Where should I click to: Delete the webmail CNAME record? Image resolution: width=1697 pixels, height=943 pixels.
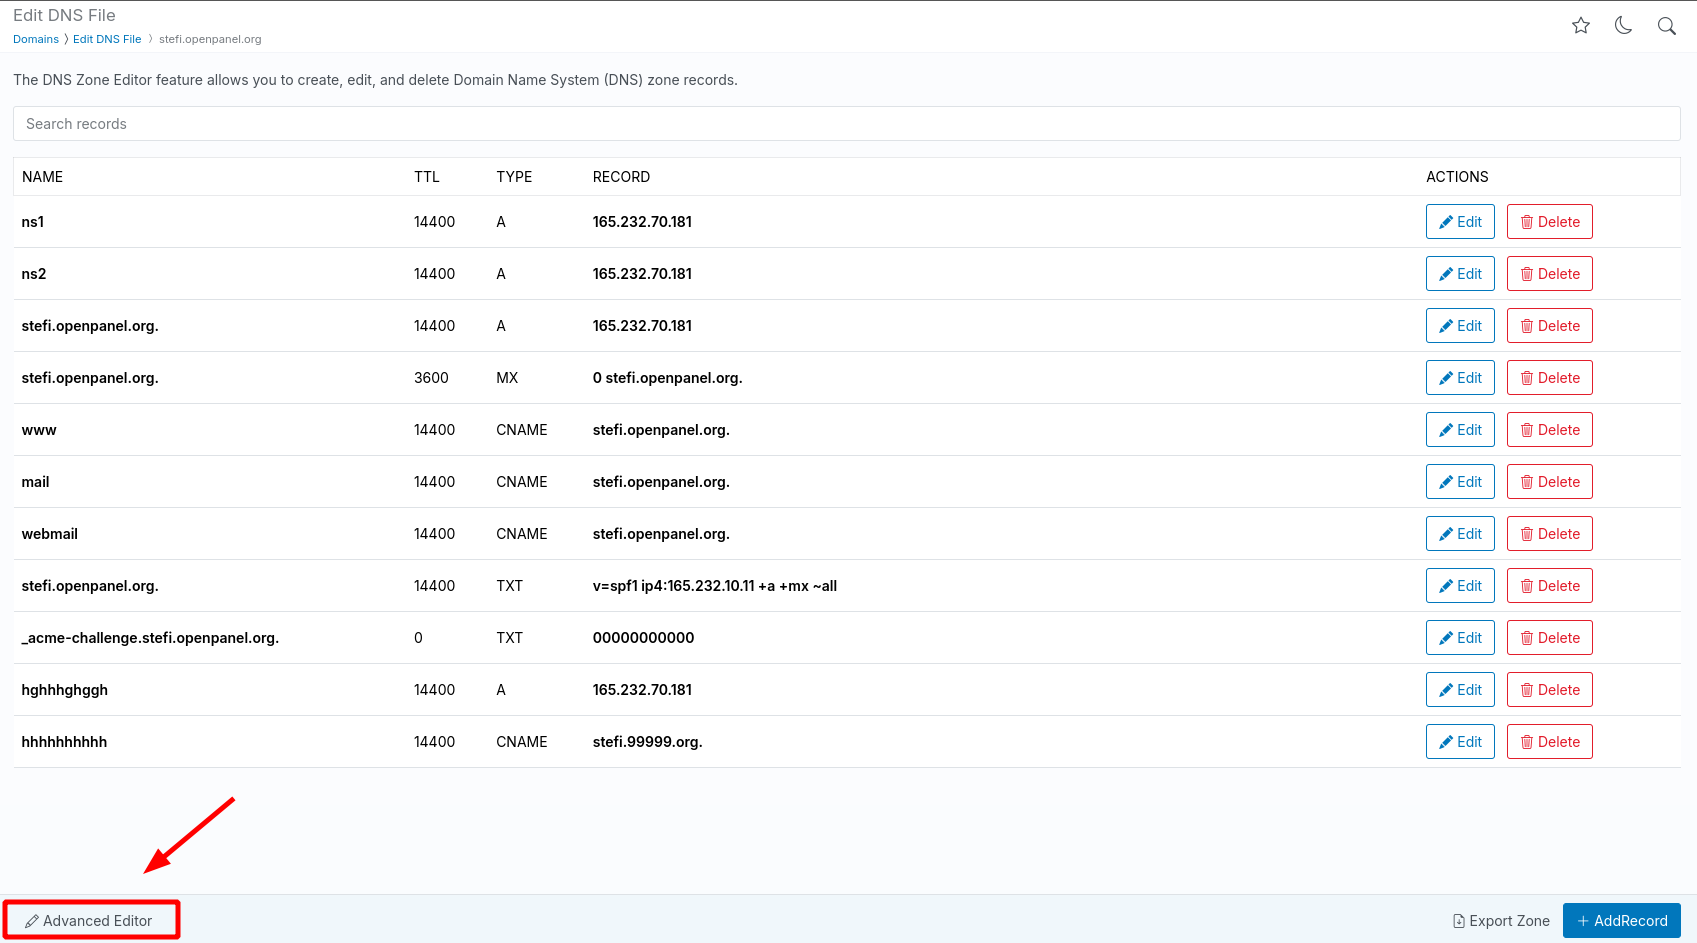1549,534
